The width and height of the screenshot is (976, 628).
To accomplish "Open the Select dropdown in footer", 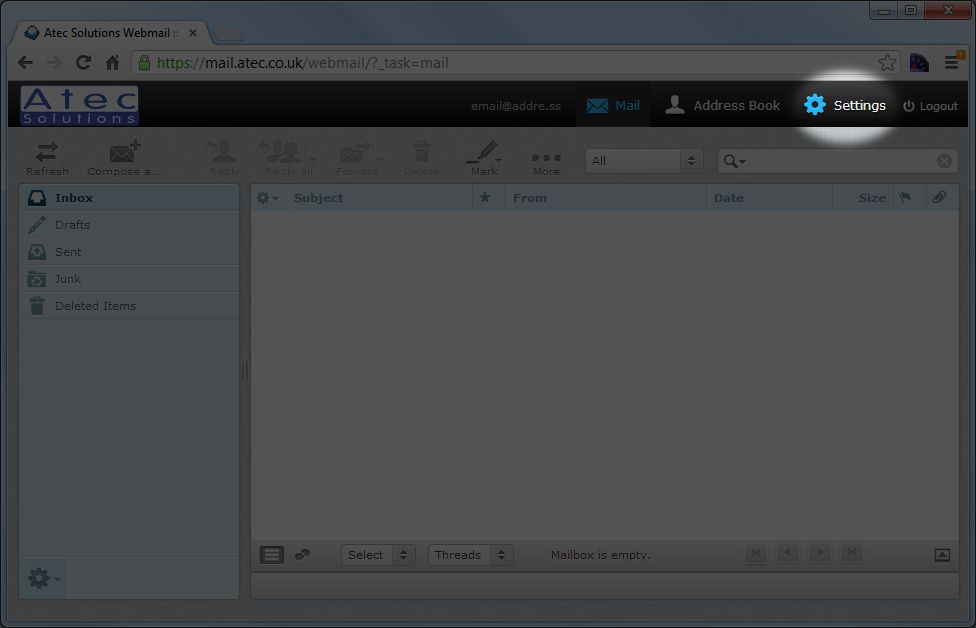I will [x=377, y=555].
